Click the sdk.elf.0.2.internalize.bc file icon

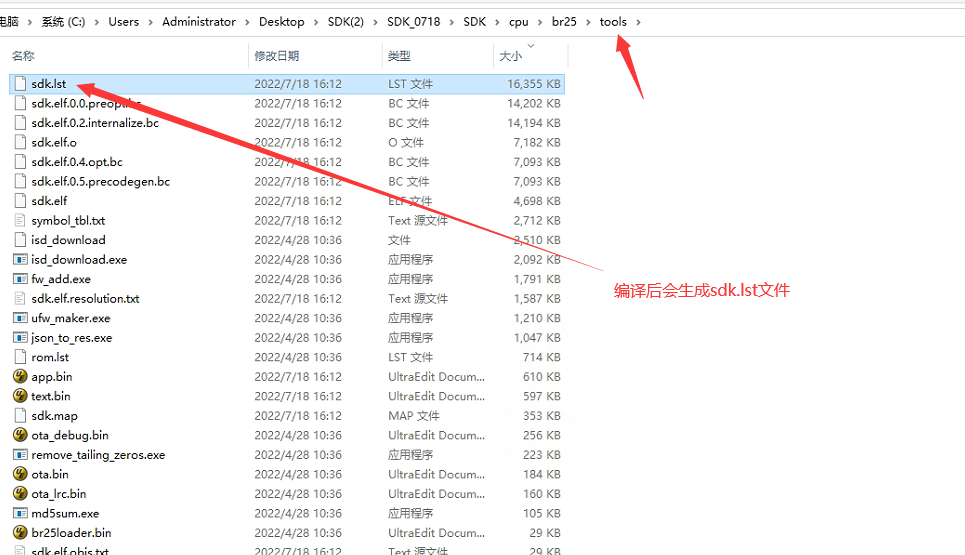point(20,122)
